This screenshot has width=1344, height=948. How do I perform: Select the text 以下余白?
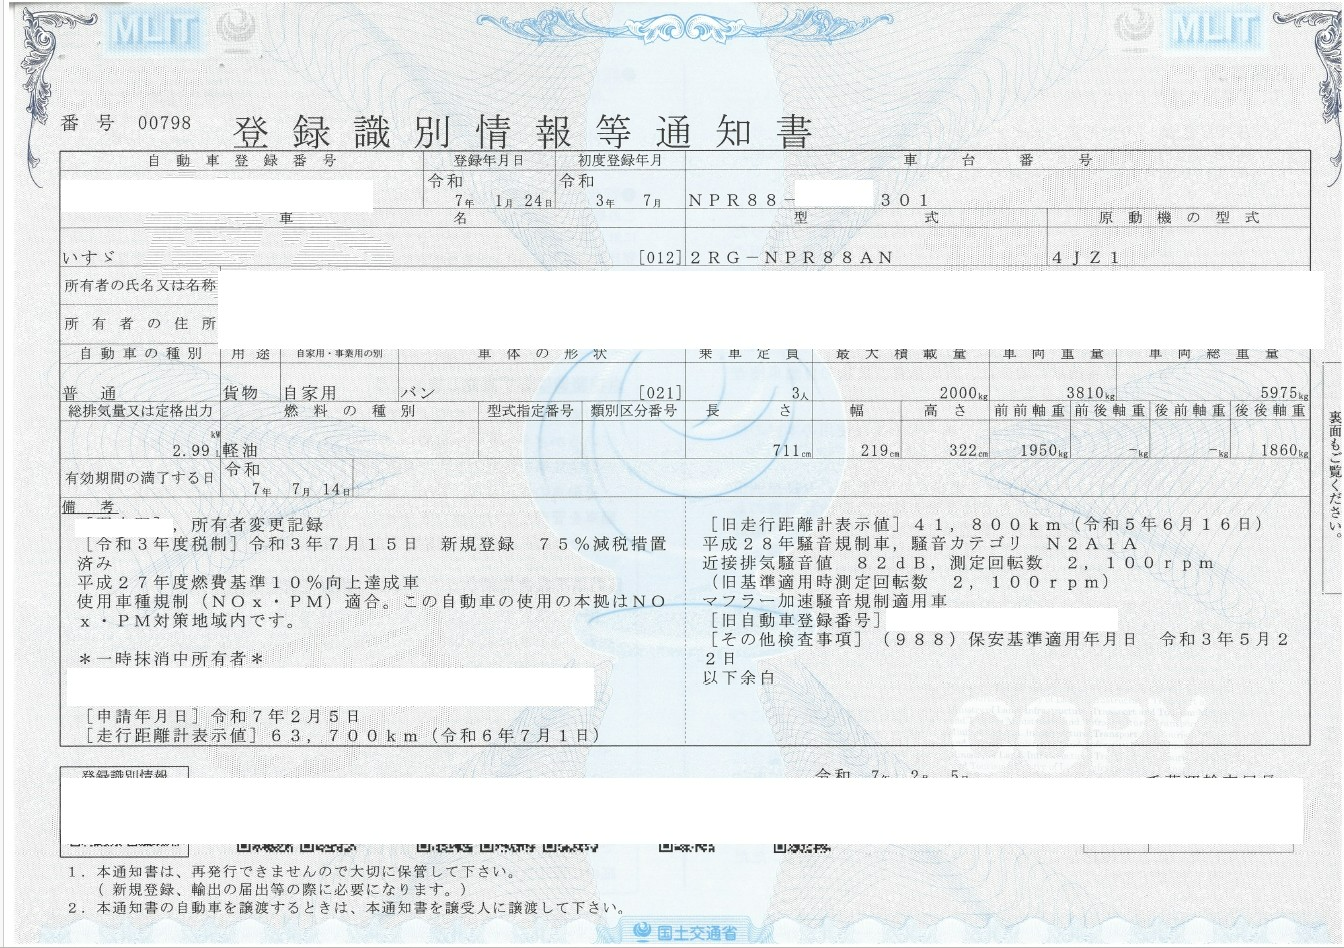pyautogui.click(x=739, y=678)
